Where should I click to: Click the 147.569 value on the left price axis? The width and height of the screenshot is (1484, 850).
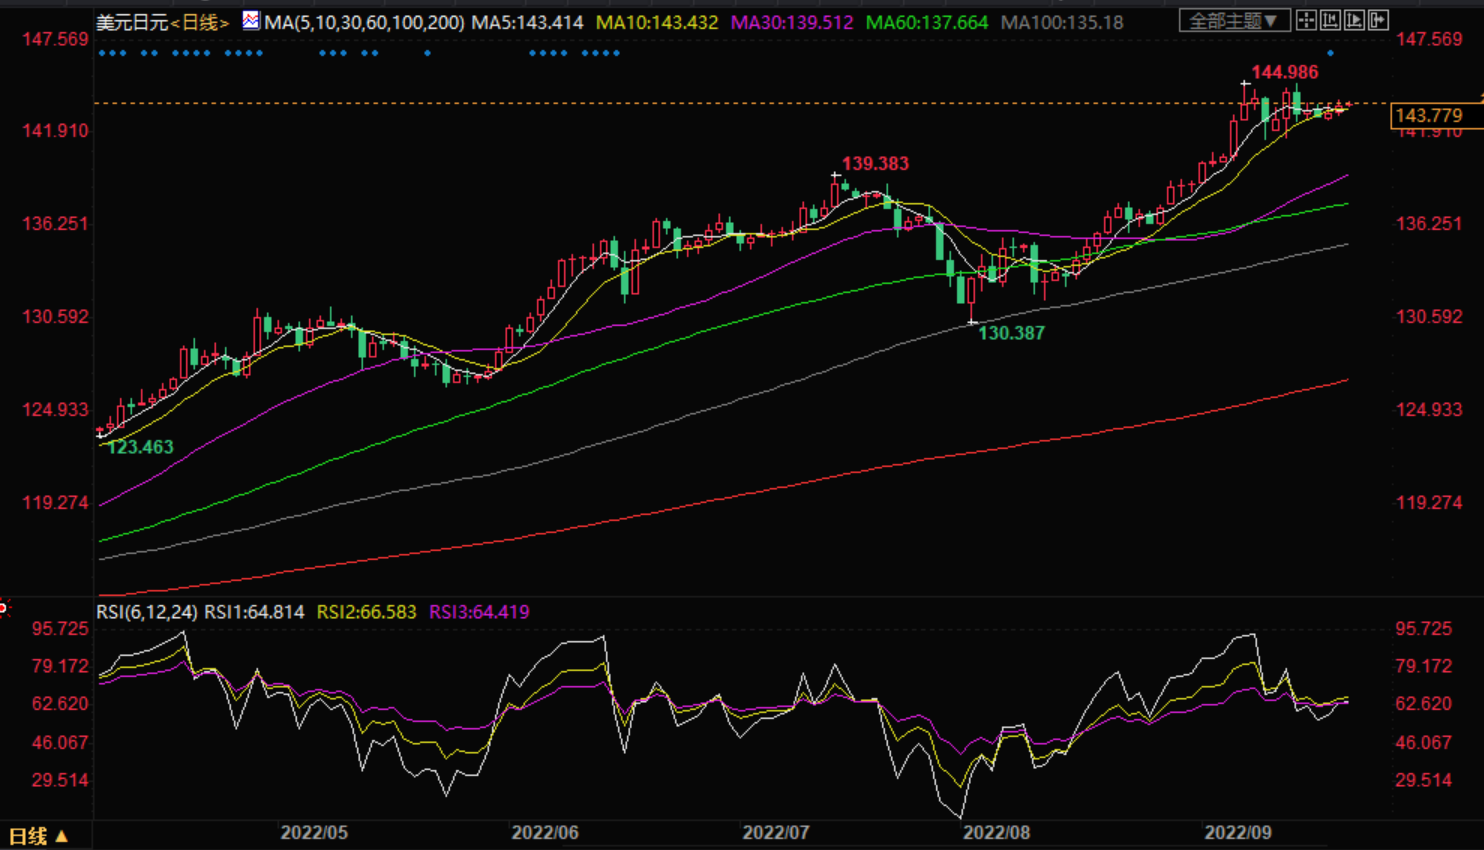[56, 39]
